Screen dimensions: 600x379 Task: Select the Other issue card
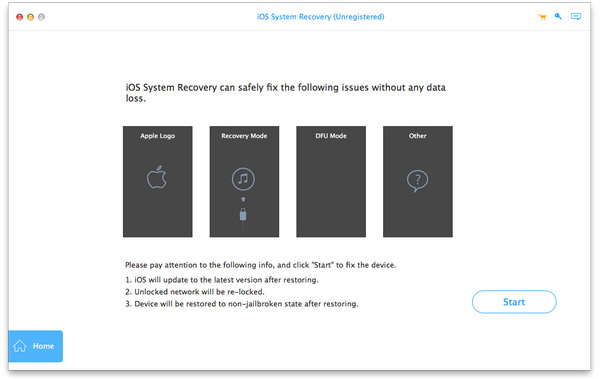418,181
